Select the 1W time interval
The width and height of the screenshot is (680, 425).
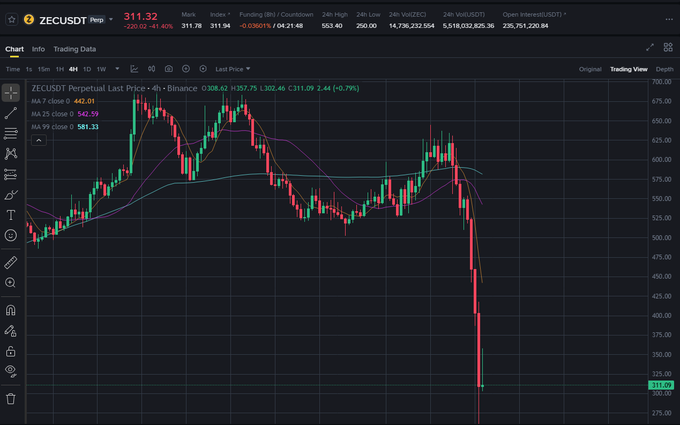pyautogui.click(x=101, y=69)
